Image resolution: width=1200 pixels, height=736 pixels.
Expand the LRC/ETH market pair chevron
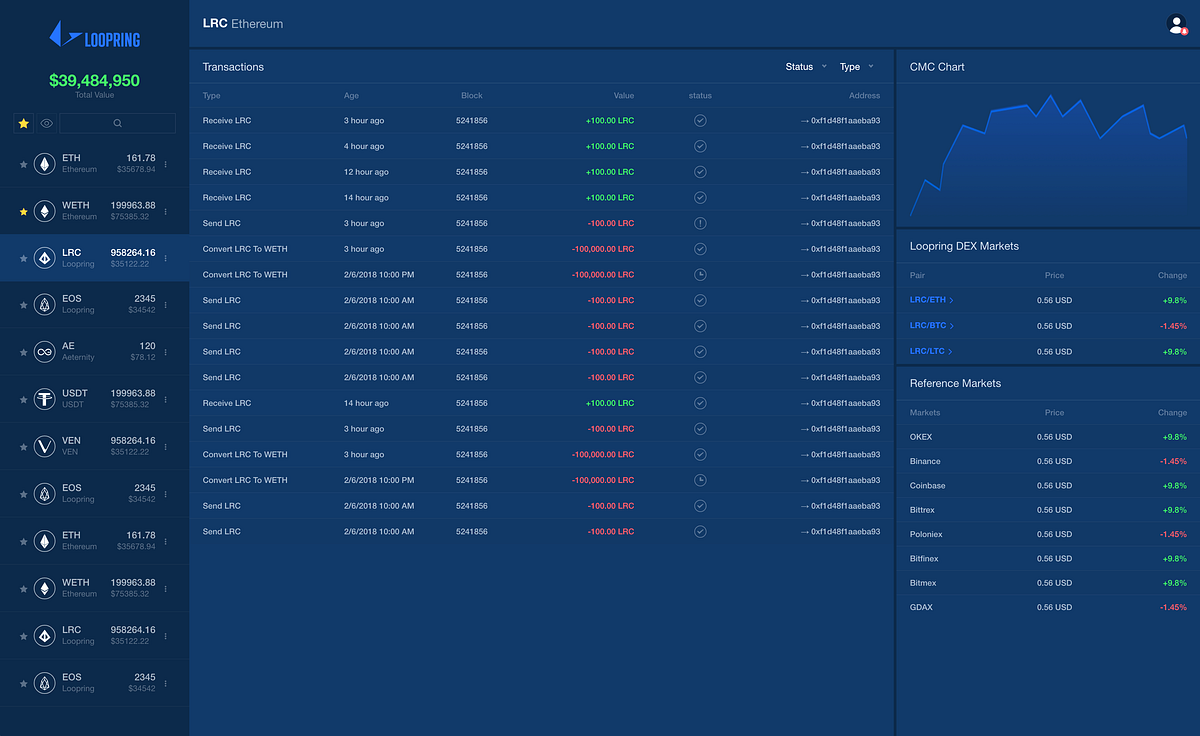pyautogui.click(x=951, y=300)
